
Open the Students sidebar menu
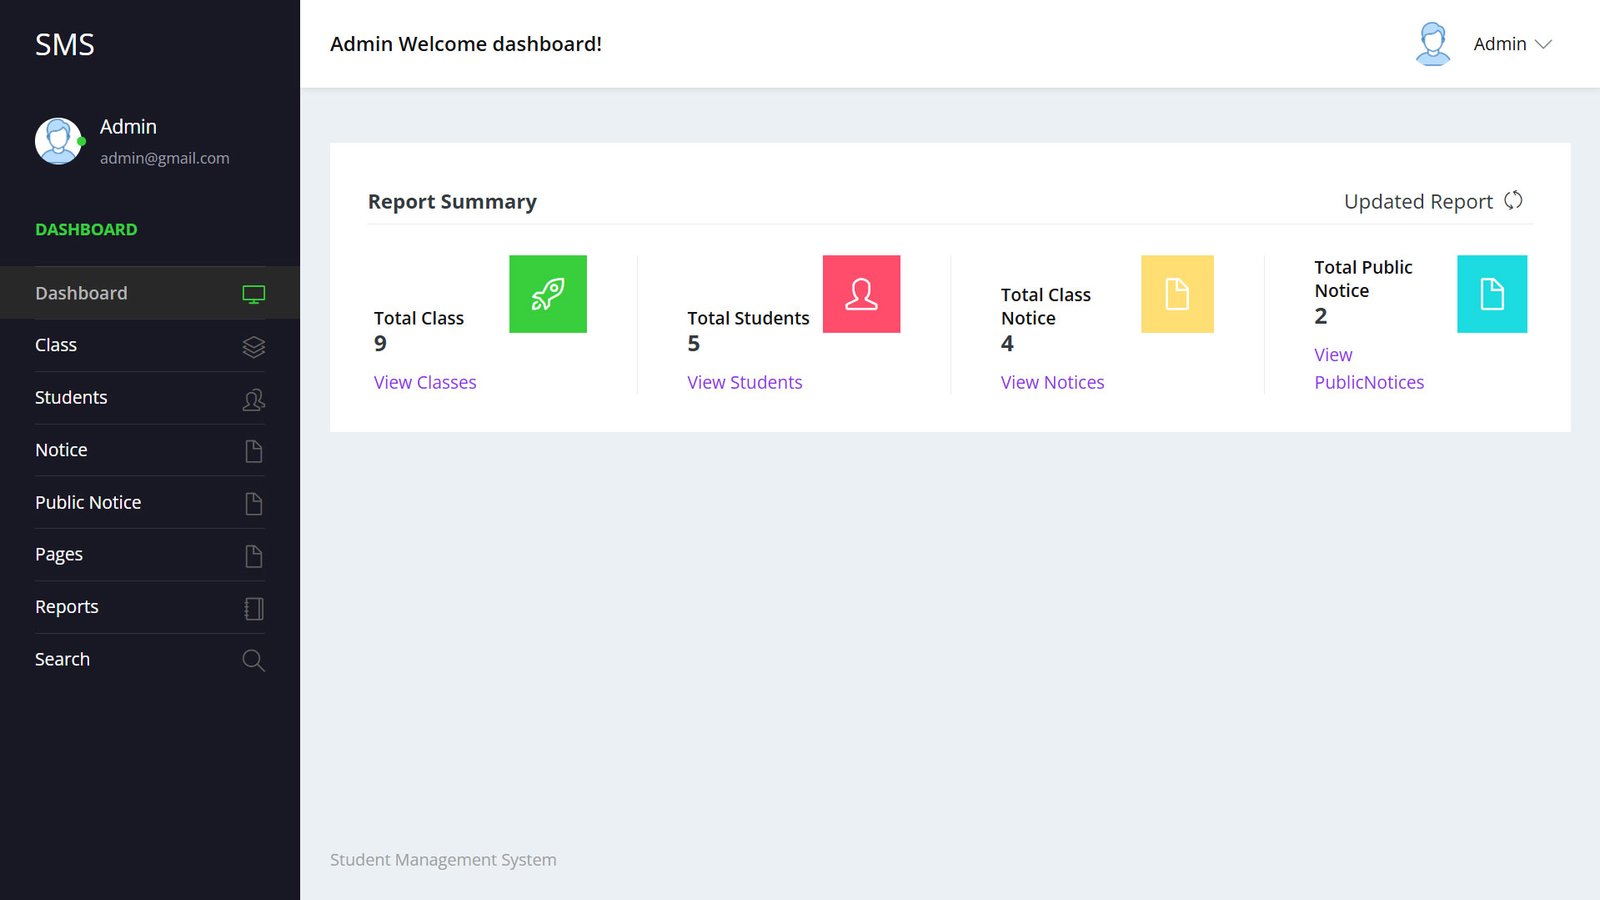coord(150,397)
